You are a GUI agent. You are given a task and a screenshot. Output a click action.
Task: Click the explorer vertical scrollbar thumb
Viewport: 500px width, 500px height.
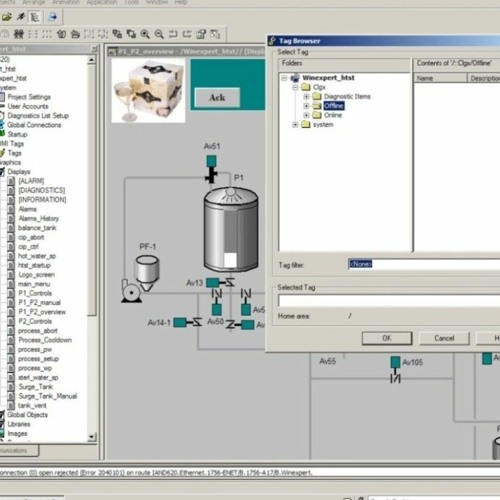pyautogui.click(x=92, y=190)
